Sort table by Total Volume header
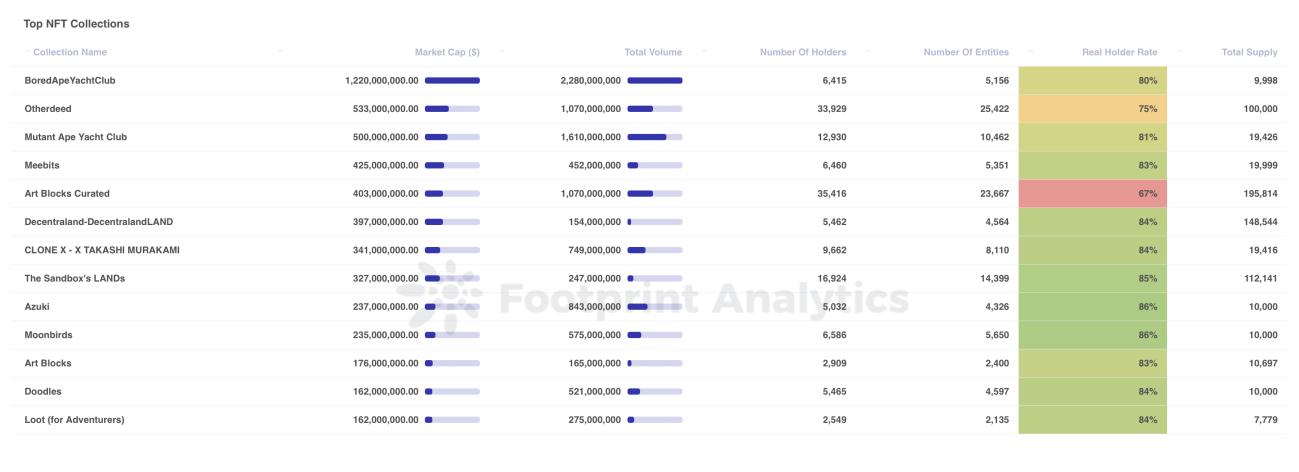 pos(652,52)
